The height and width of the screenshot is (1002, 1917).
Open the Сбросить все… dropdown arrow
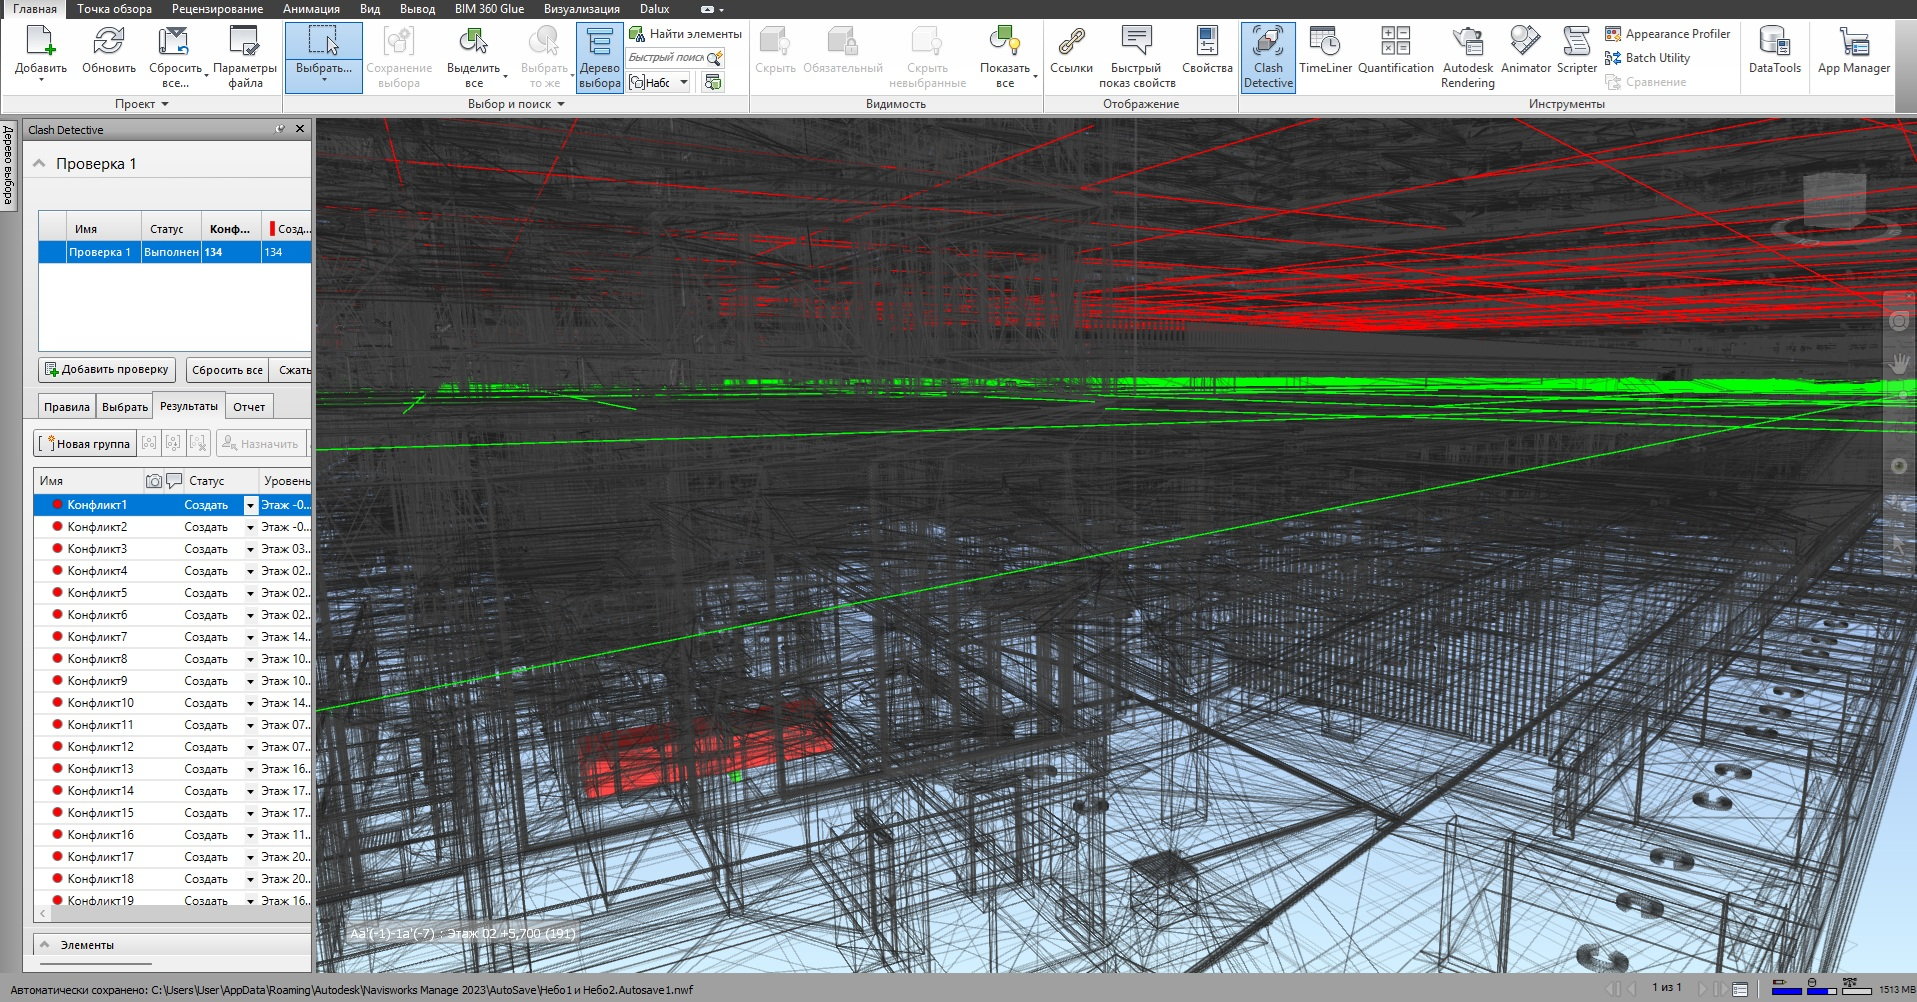click(205, 75)
